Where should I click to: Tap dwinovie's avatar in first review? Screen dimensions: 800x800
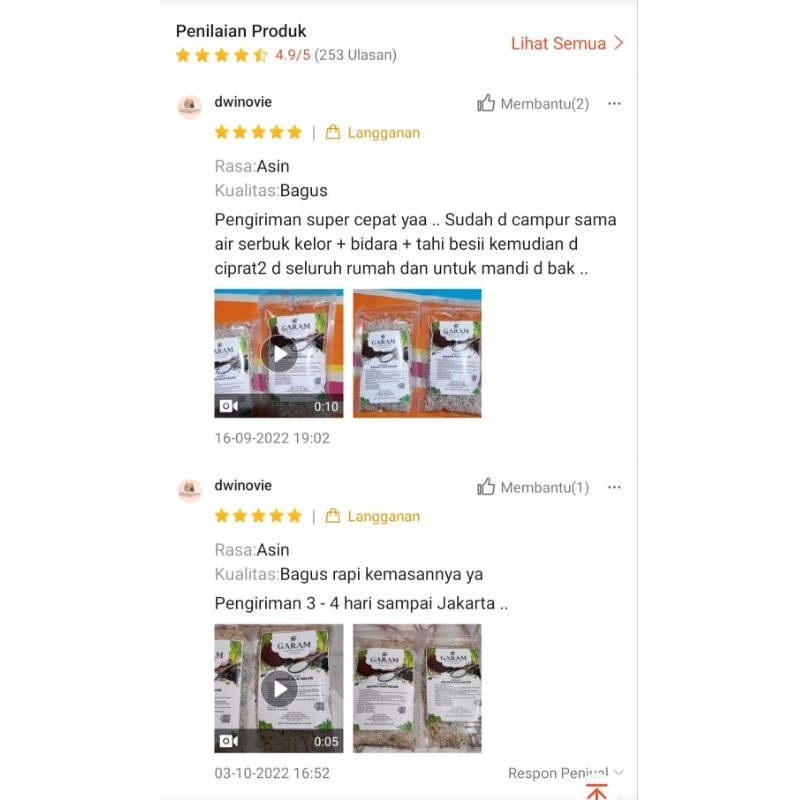click(x=190, y=107)
